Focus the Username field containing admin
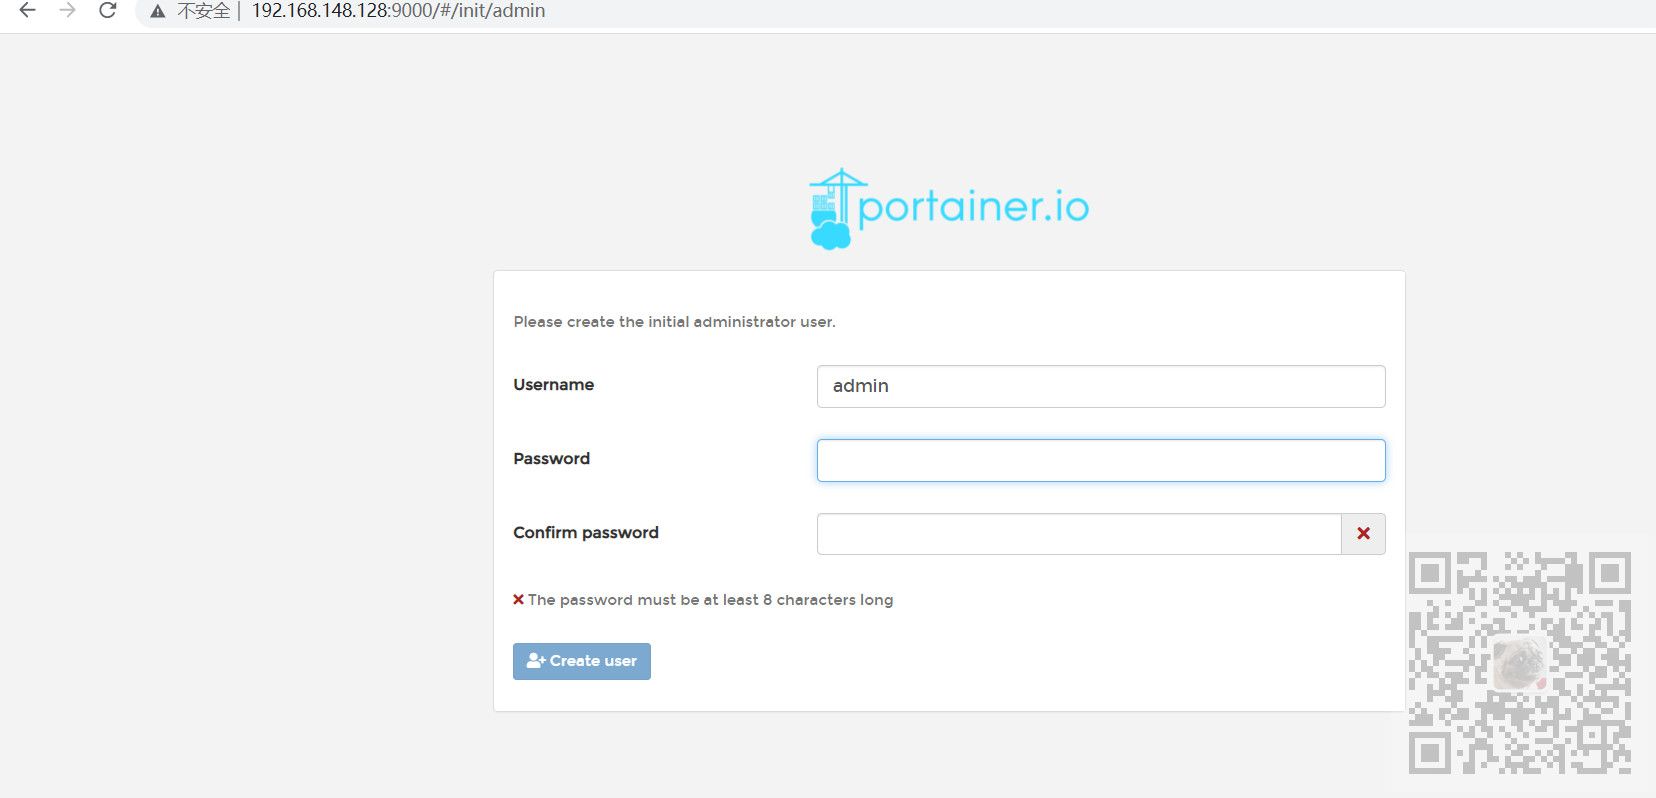The height and width of the screenshot is (798, 1656). 1101,386
